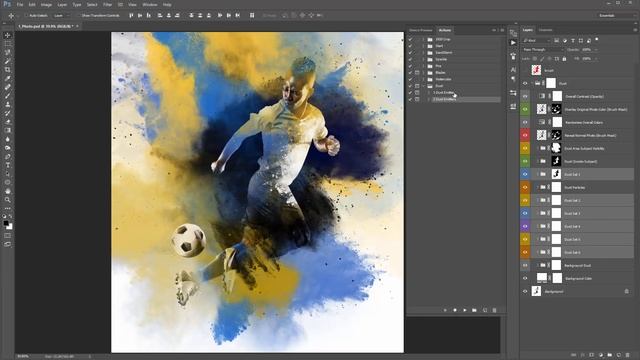Click the Actions panel record button
The image size is (640, 360).
click(455, 310)
